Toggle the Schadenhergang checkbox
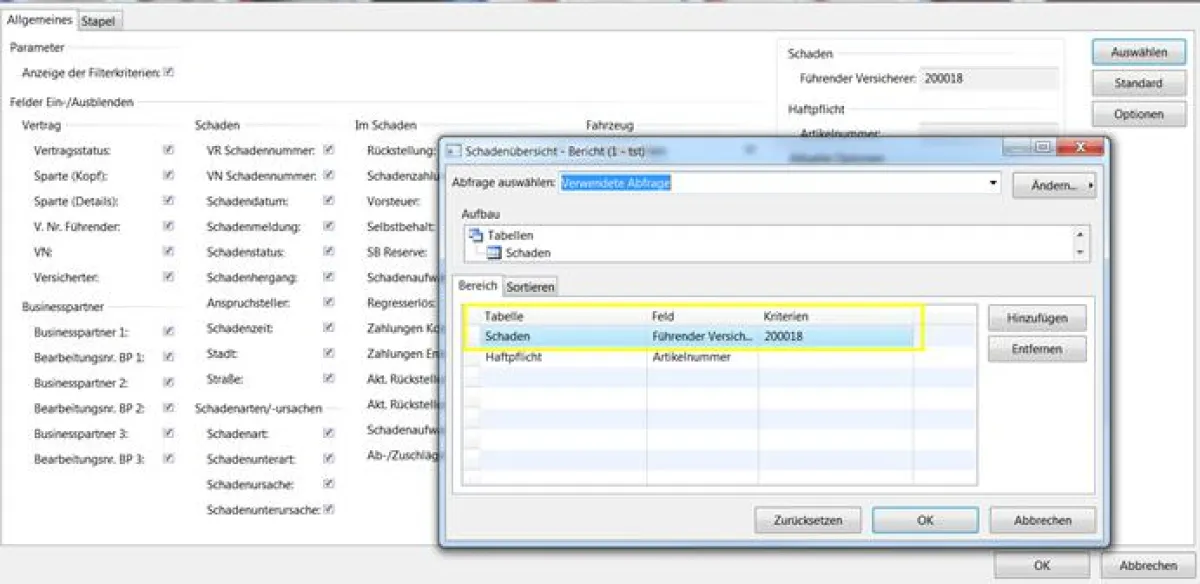This screenshot has height=584, width=1200. pyautogui.click(x=329, y=276)
